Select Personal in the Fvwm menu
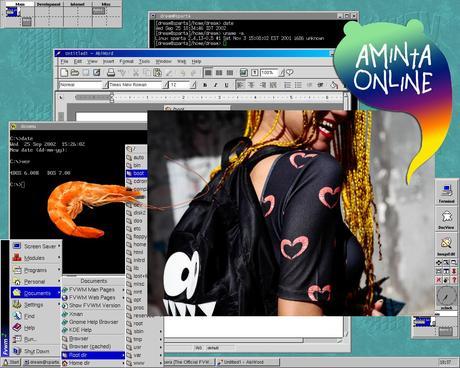This screenshot has height=368, width=460. (36, 281)
